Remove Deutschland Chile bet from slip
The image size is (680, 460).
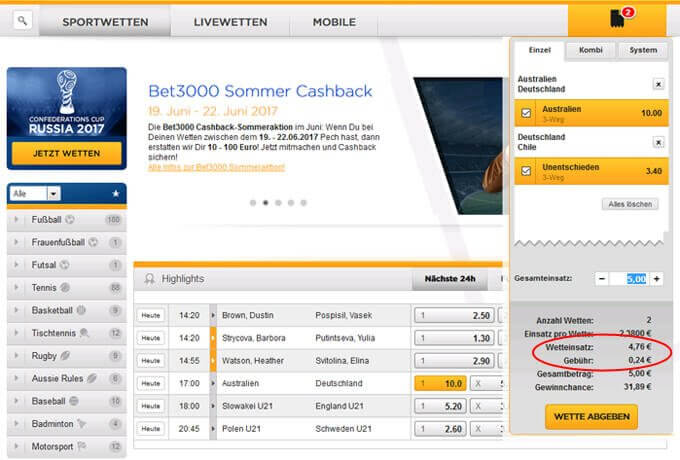658,142
